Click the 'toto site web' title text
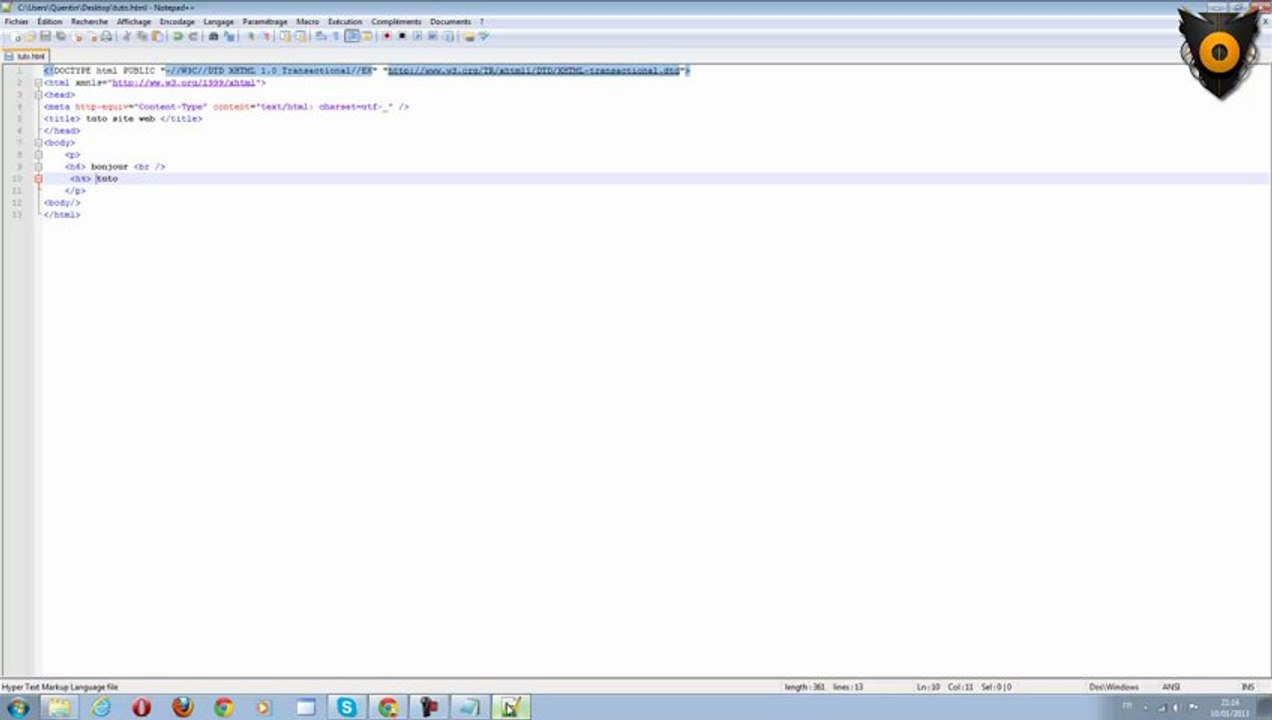The height and width of the screenshot is (720, 1272). coord(120,119)
